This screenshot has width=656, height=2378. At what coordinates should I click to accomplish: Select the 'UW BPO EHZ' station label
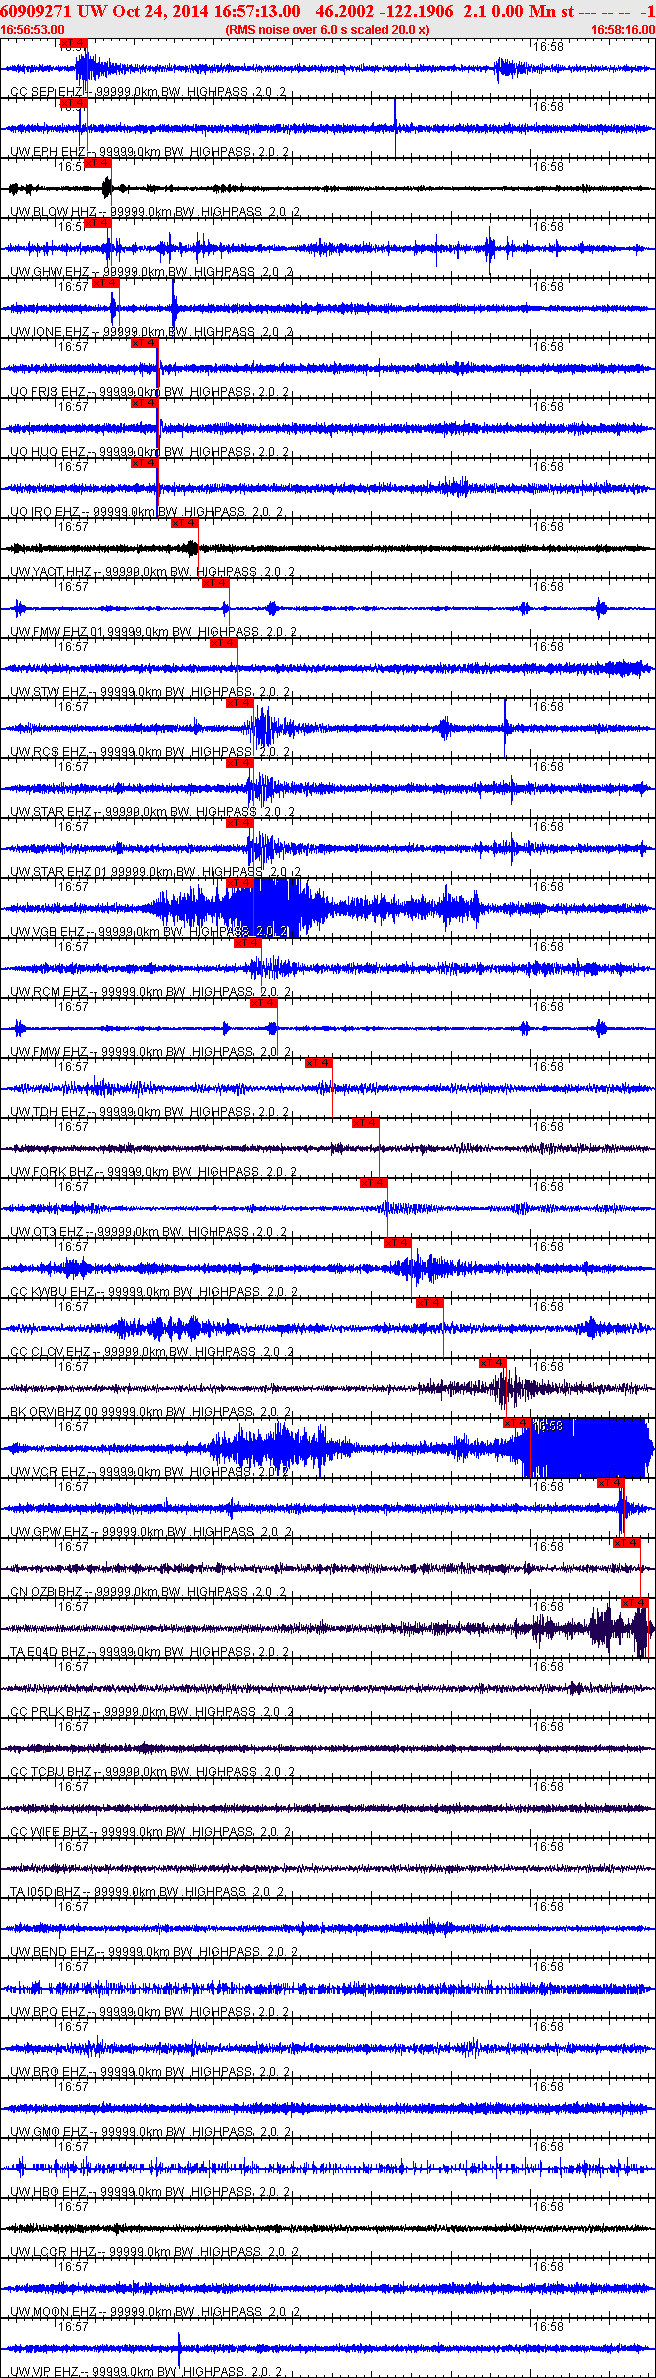[48, 2012]
